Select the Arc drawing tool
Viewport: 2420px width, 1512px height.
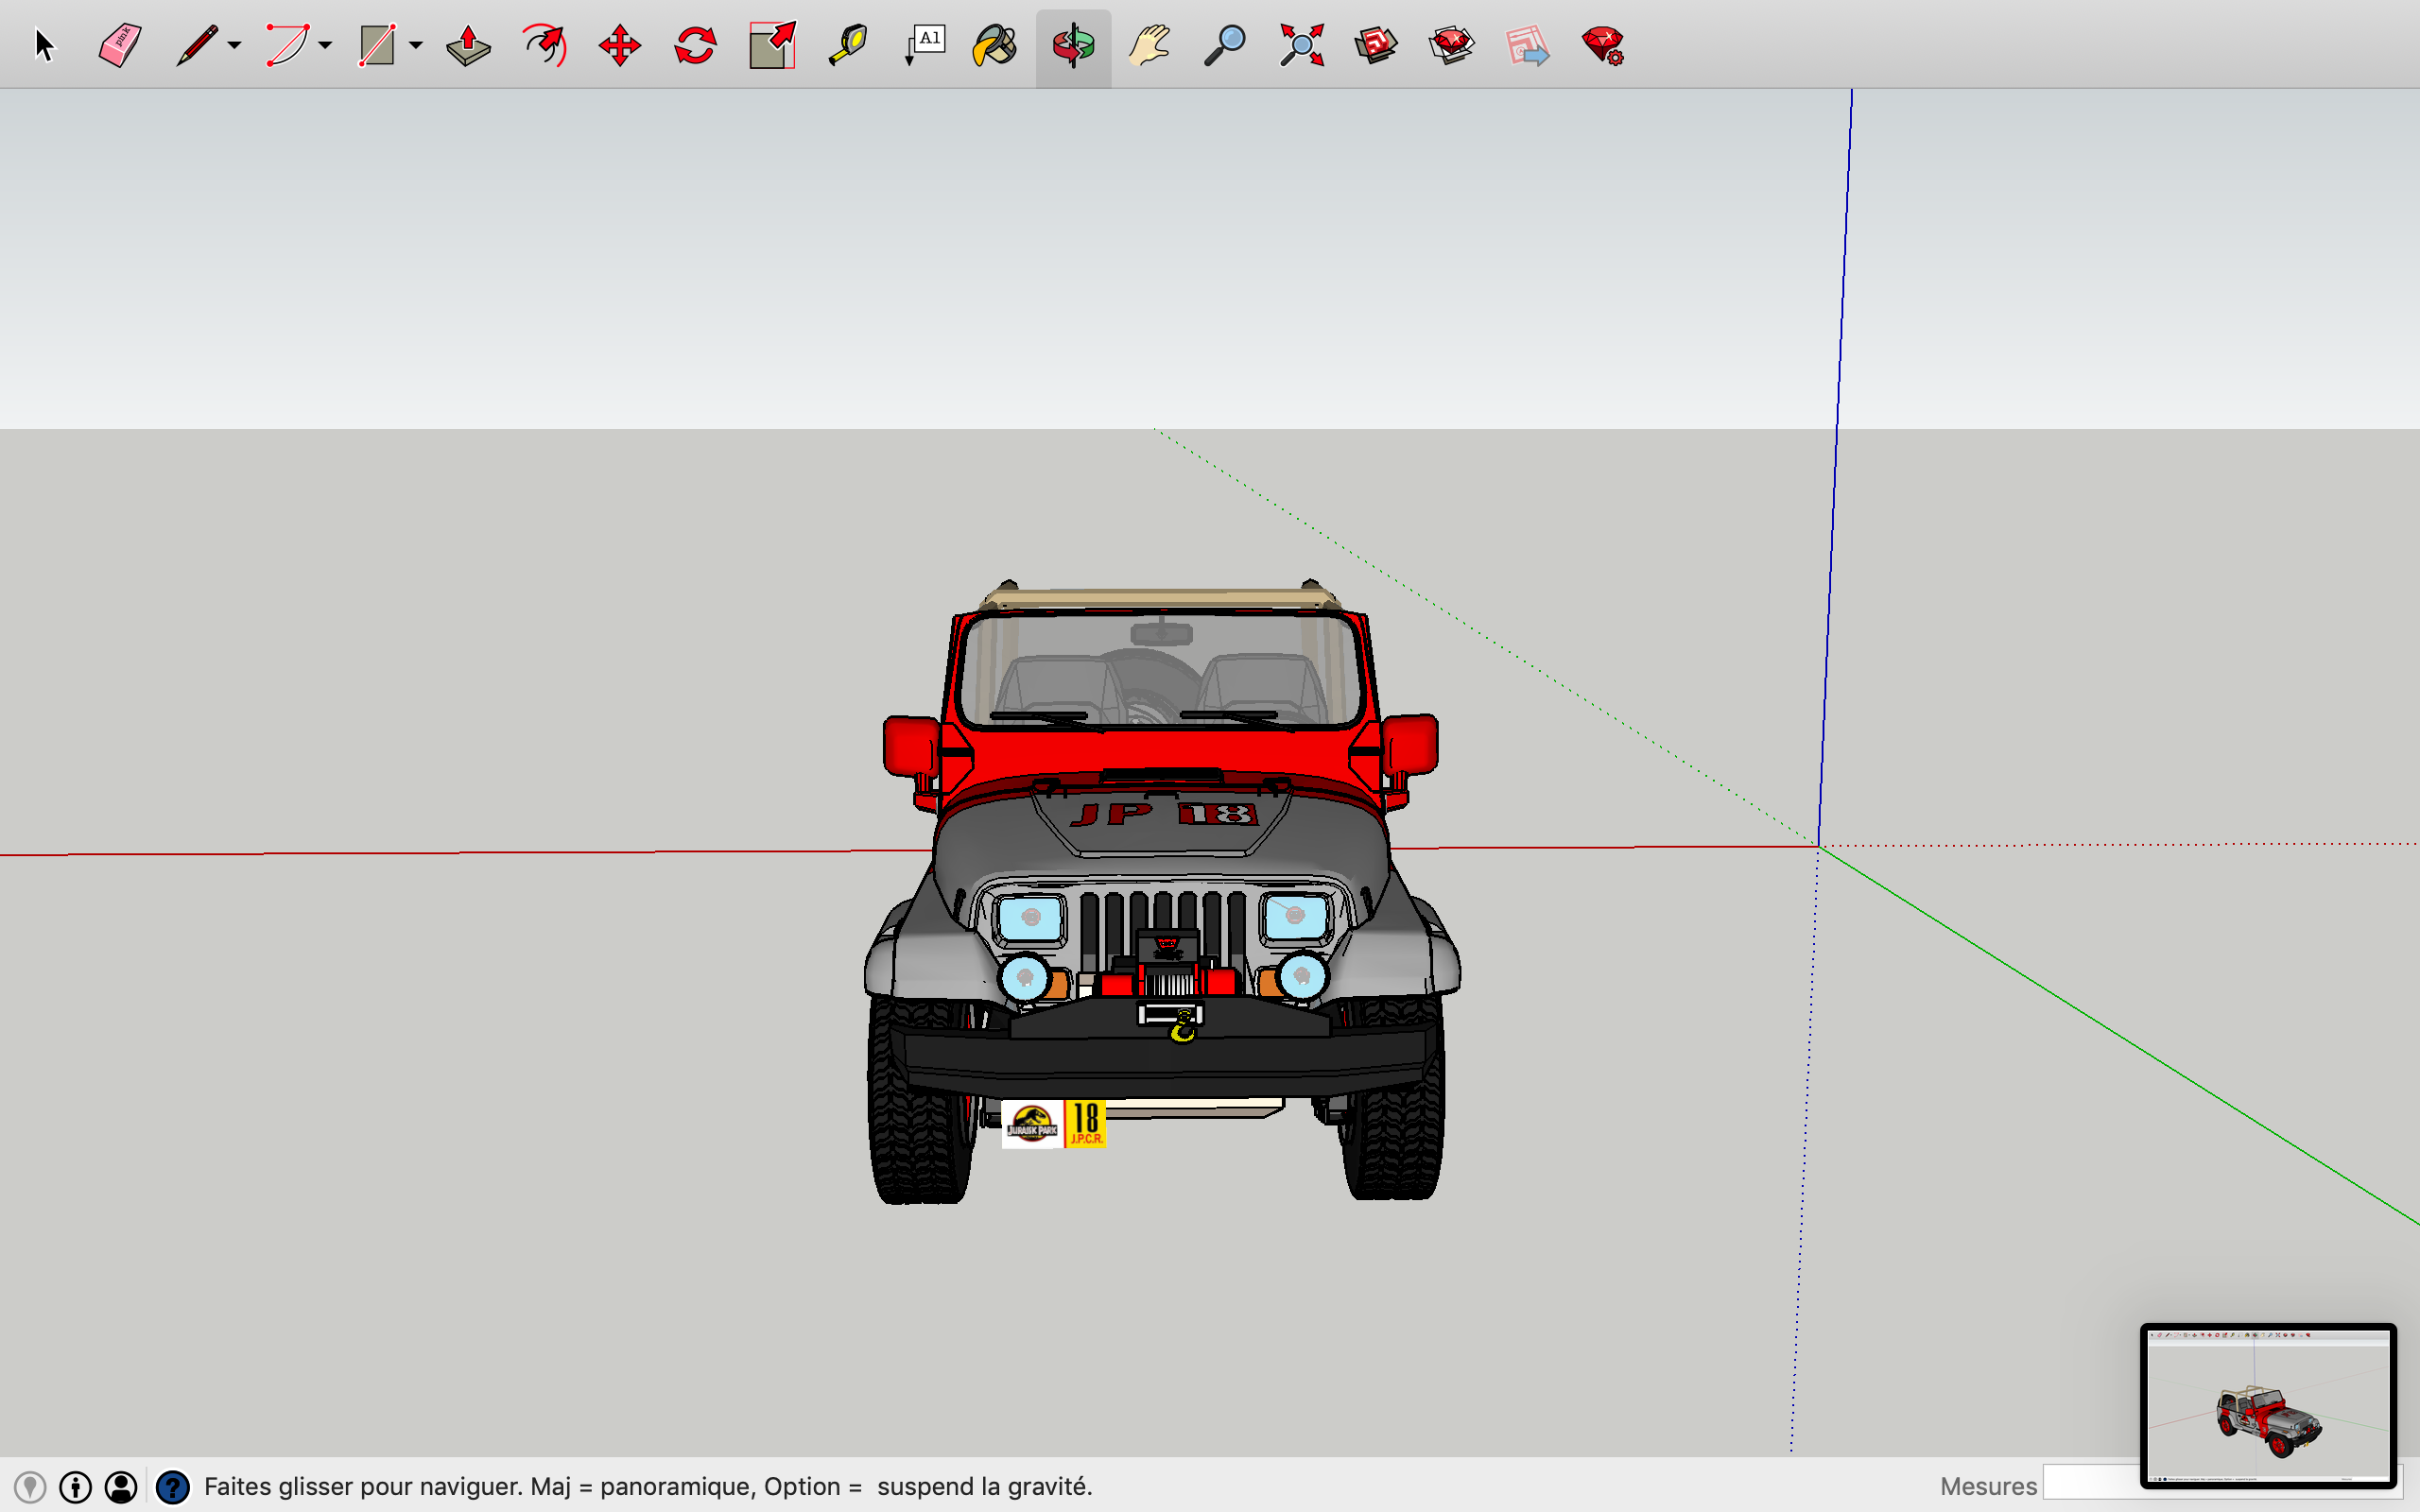287,46
